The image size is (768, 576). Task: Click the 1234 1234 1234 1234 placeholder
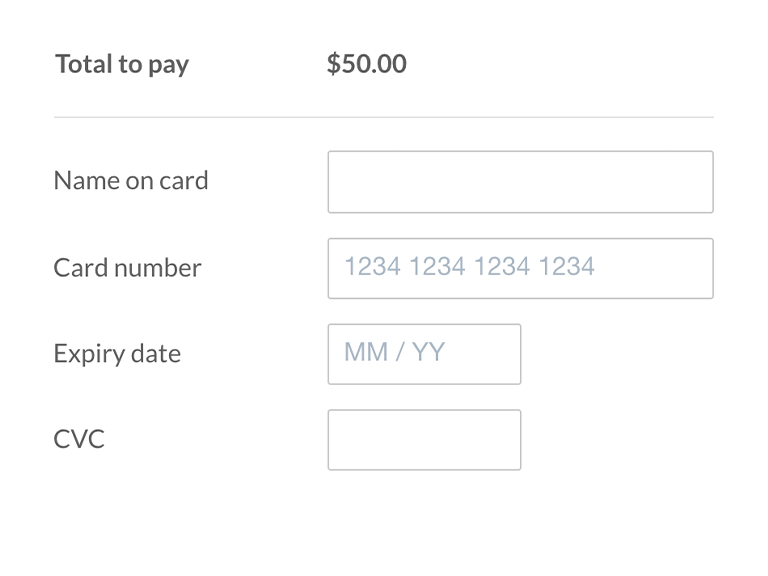[x=469, y=267]
